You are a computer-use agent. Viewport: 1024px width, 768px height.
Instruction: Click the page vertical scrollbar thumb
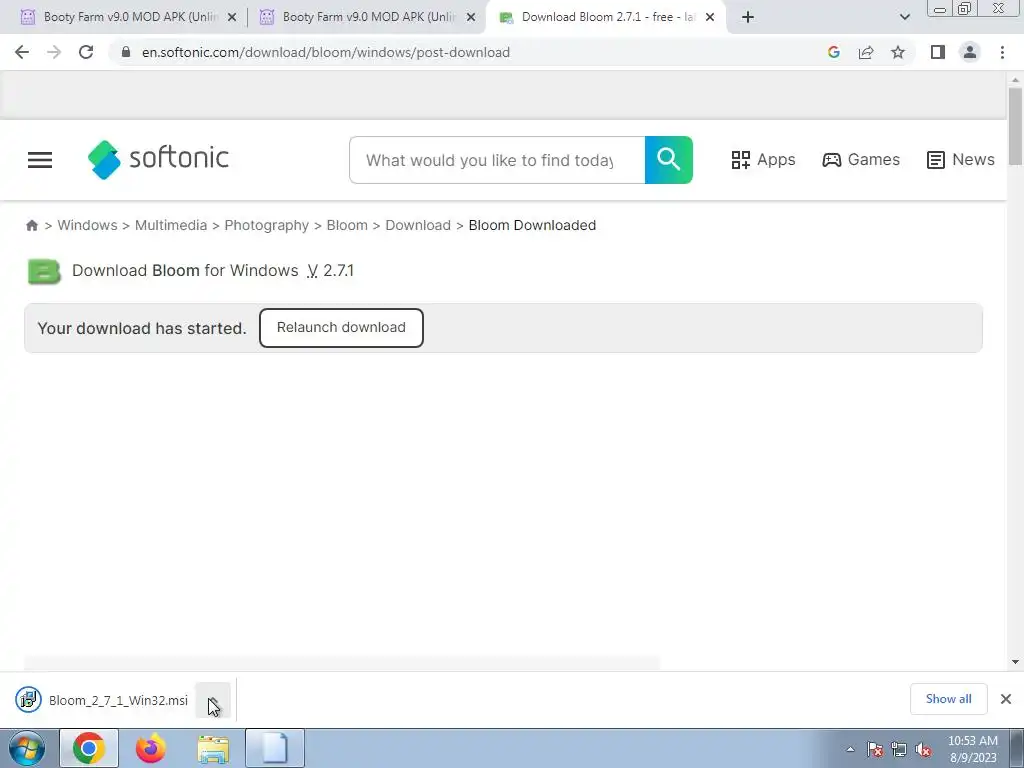pos(1015,127)
